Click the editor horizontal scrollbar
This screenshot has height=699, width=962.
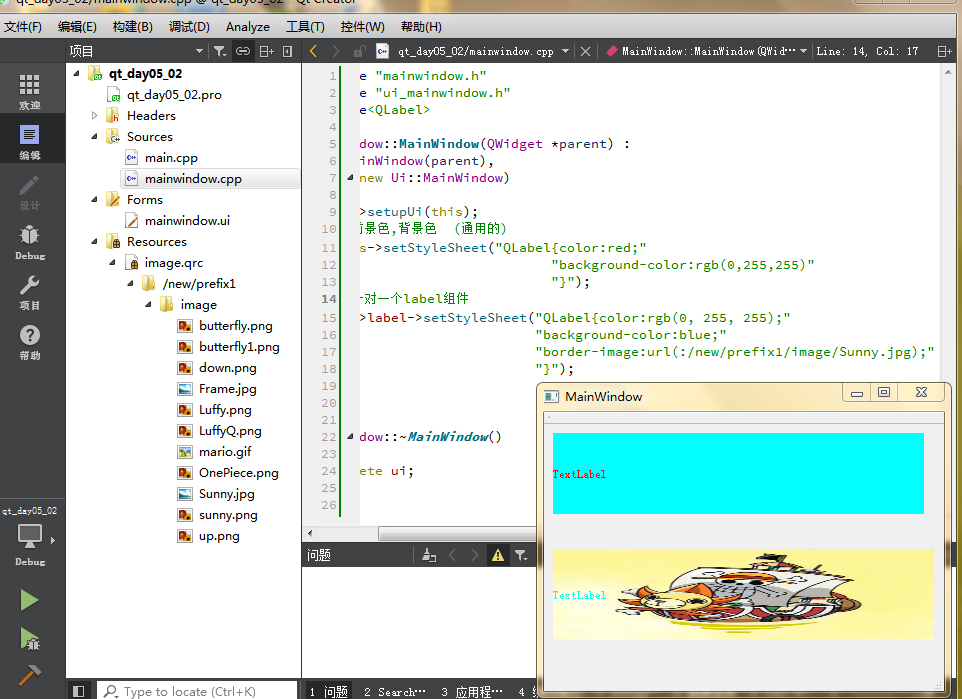coord(457,533)
